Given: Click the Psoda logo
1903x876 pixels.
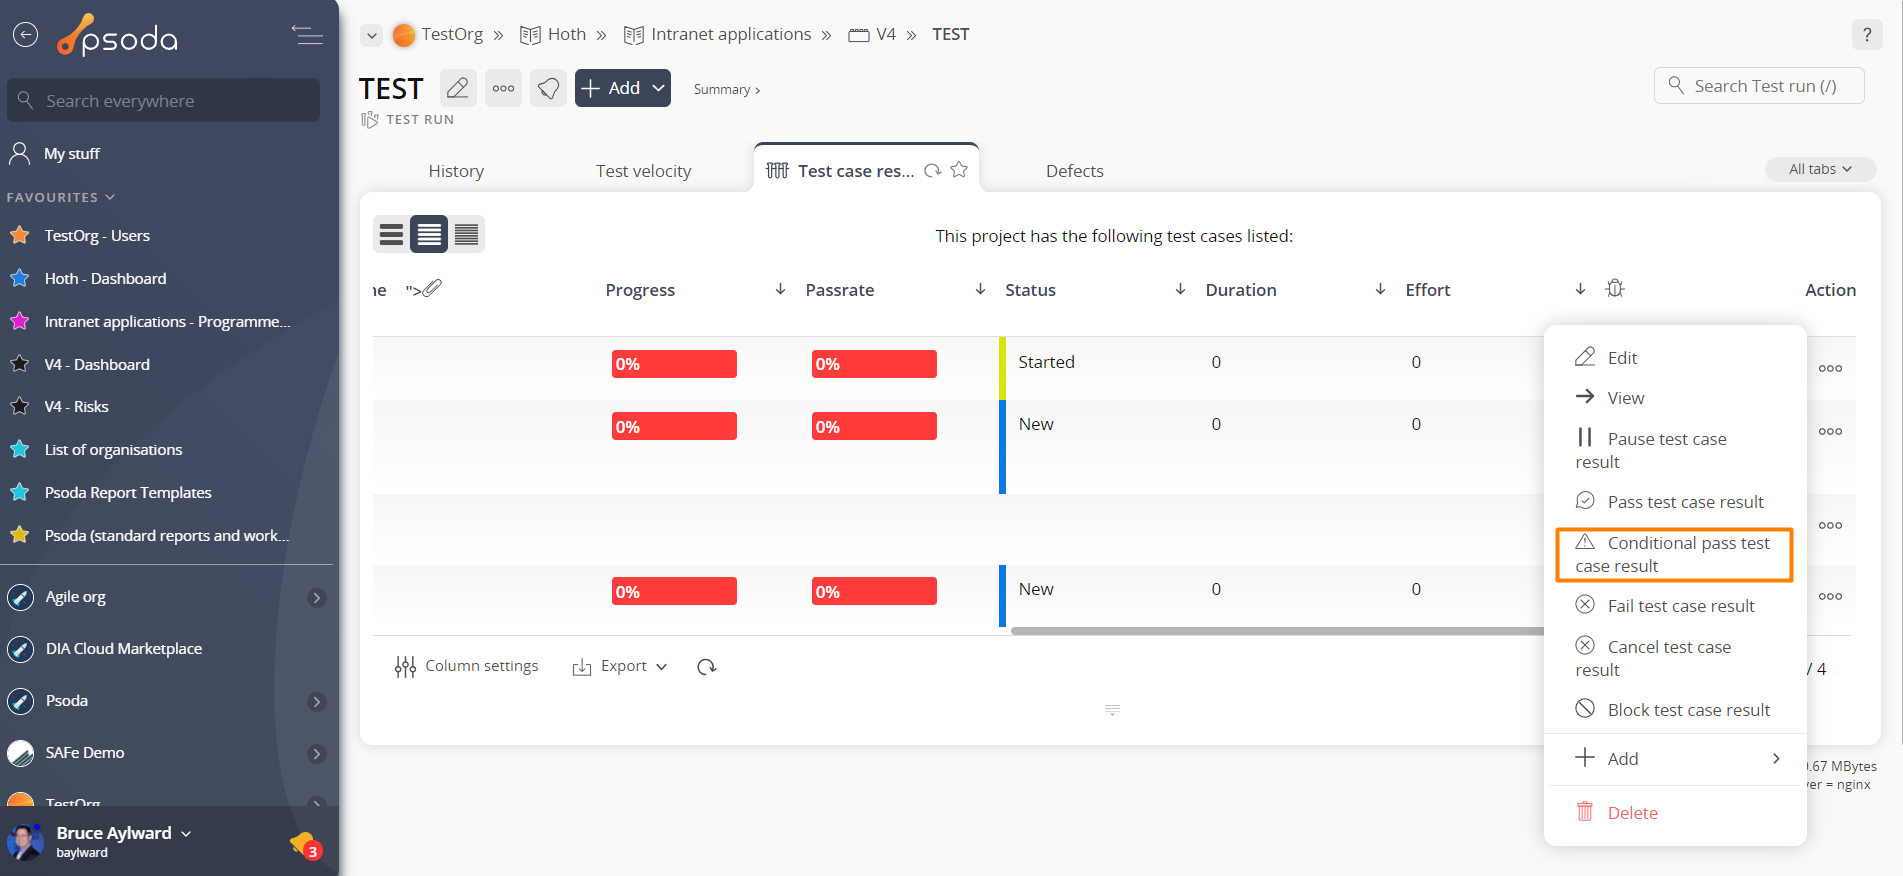Looking at the screenshot, I should click(x=117, y=36).
